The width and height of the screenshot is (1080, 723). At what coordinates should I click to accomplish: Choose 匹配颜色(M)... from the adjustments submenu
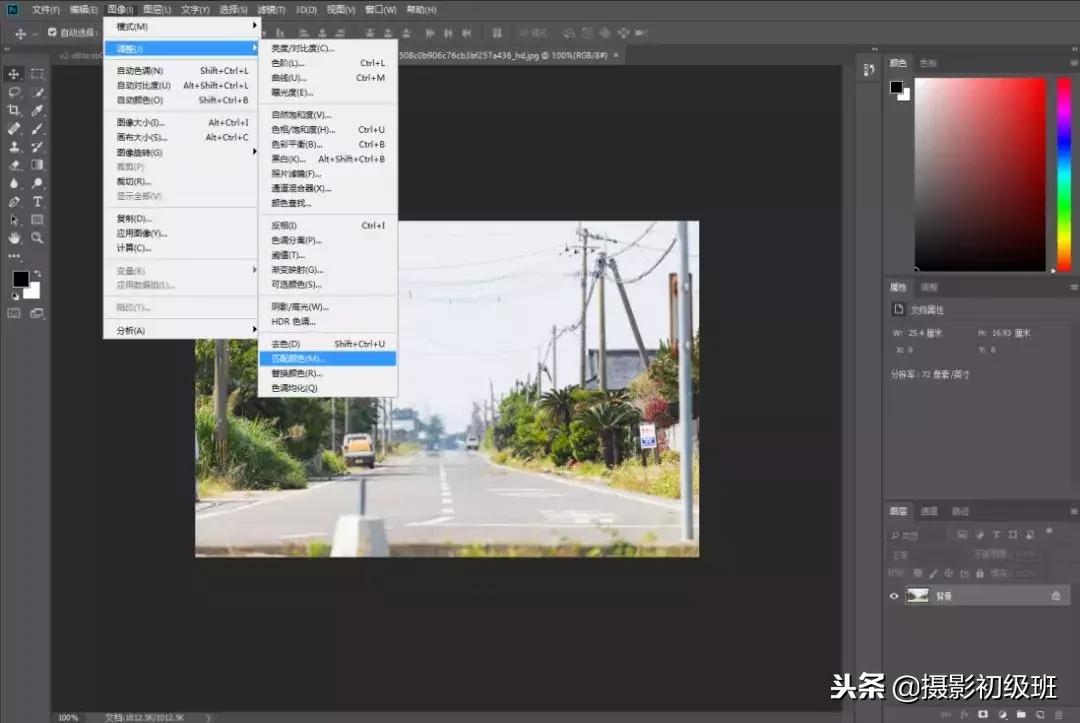coord(328,359)
